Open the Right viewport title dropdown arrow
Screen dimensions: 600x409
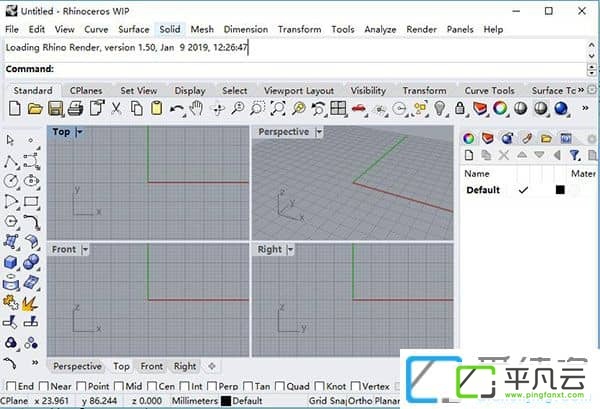[x=290, y=249]
